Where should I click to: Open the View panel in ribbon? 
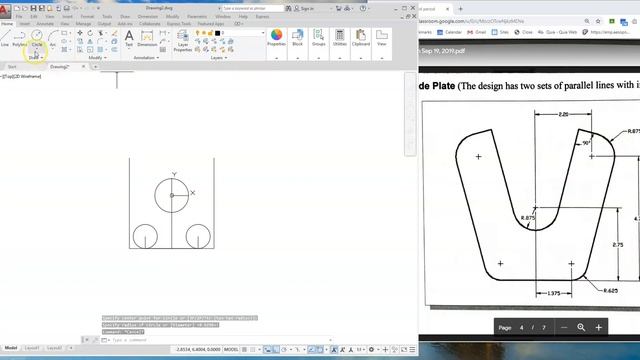click(382, 38)
